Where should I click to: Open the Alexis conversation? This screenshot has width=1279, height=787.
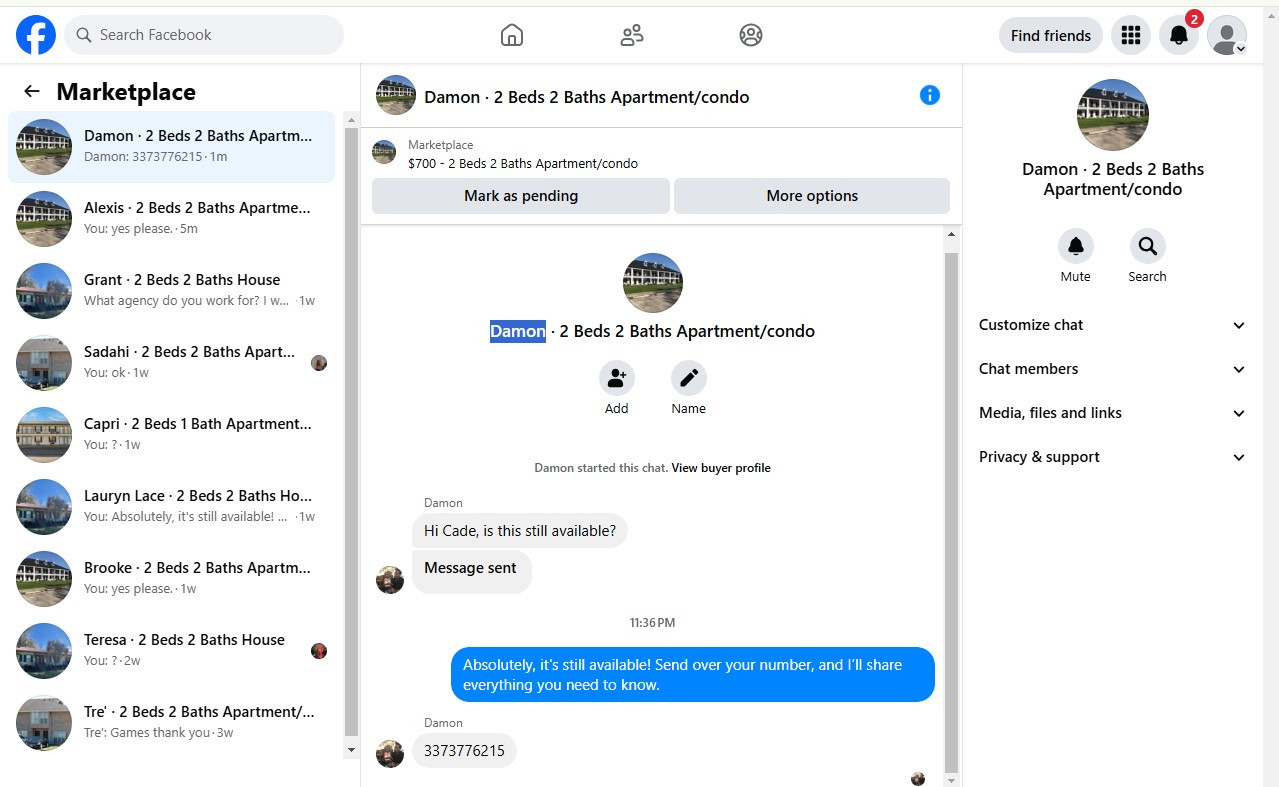(x=171, y=219)
